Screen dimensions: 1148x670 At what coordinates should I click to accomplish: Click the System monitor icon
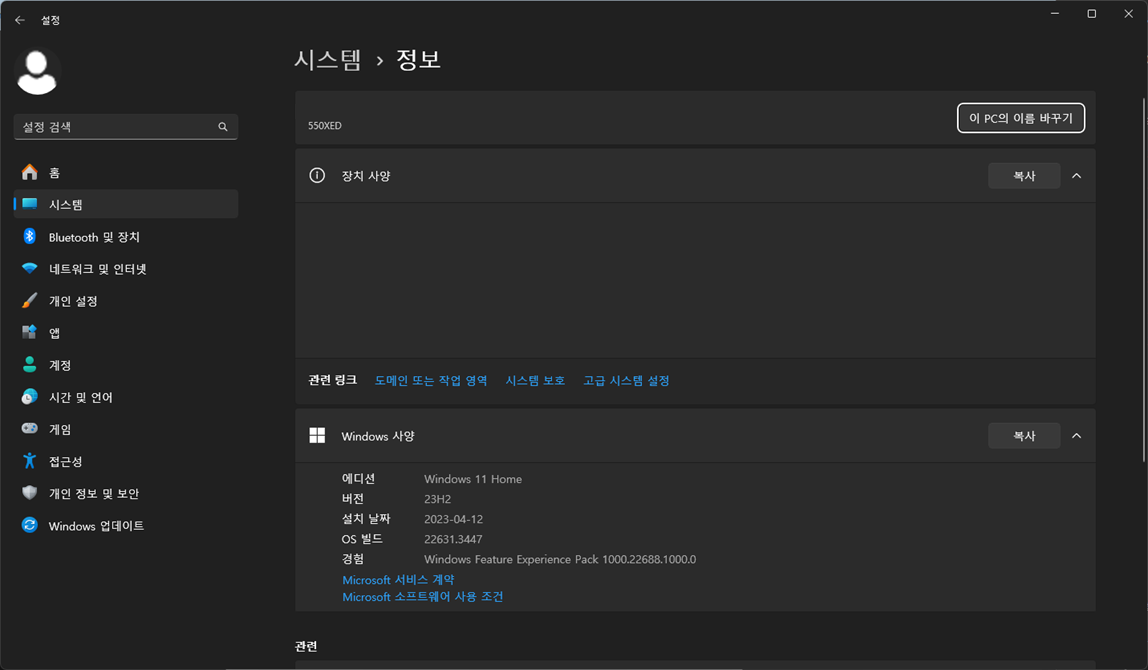click(x=29, y=204)
